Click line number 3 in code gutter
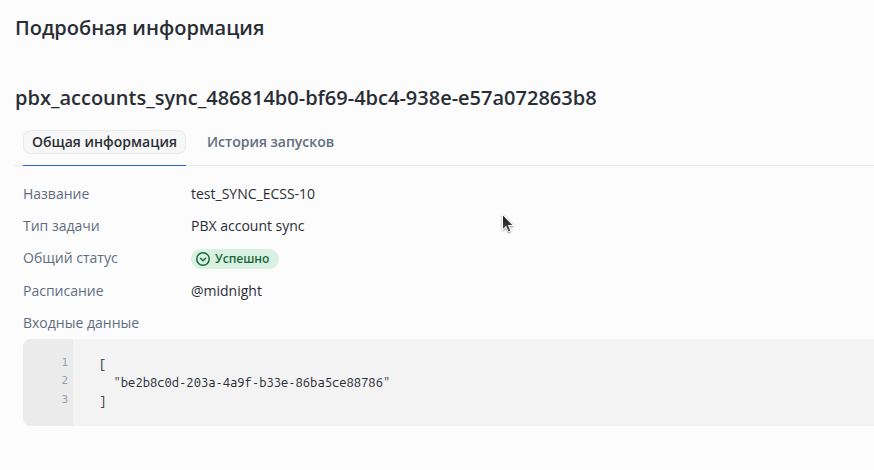The width and height of the screenshot is (874, 470). point(65,399)
